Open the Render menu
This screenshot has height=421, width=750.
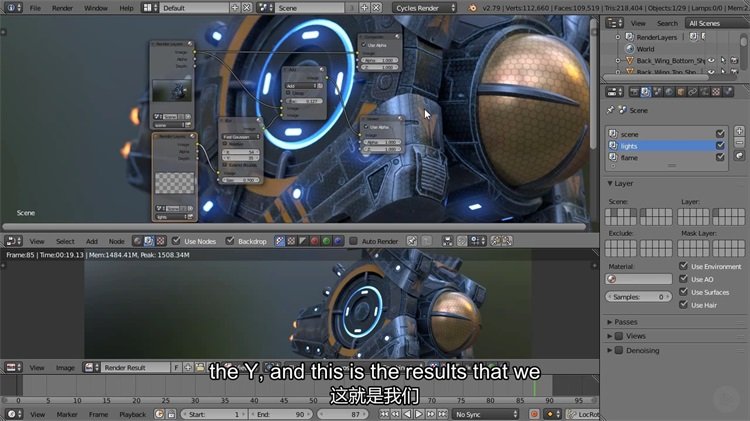coord(62,8)
